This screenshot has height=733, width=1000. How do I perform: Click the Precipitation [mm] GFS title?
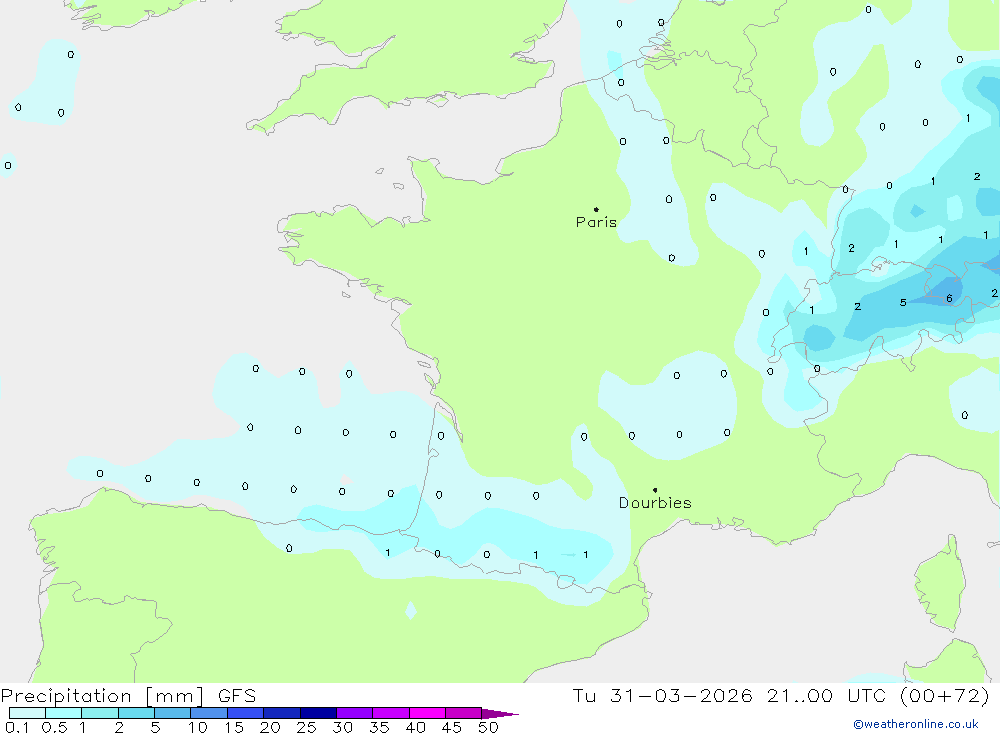(x=128, y=695)
